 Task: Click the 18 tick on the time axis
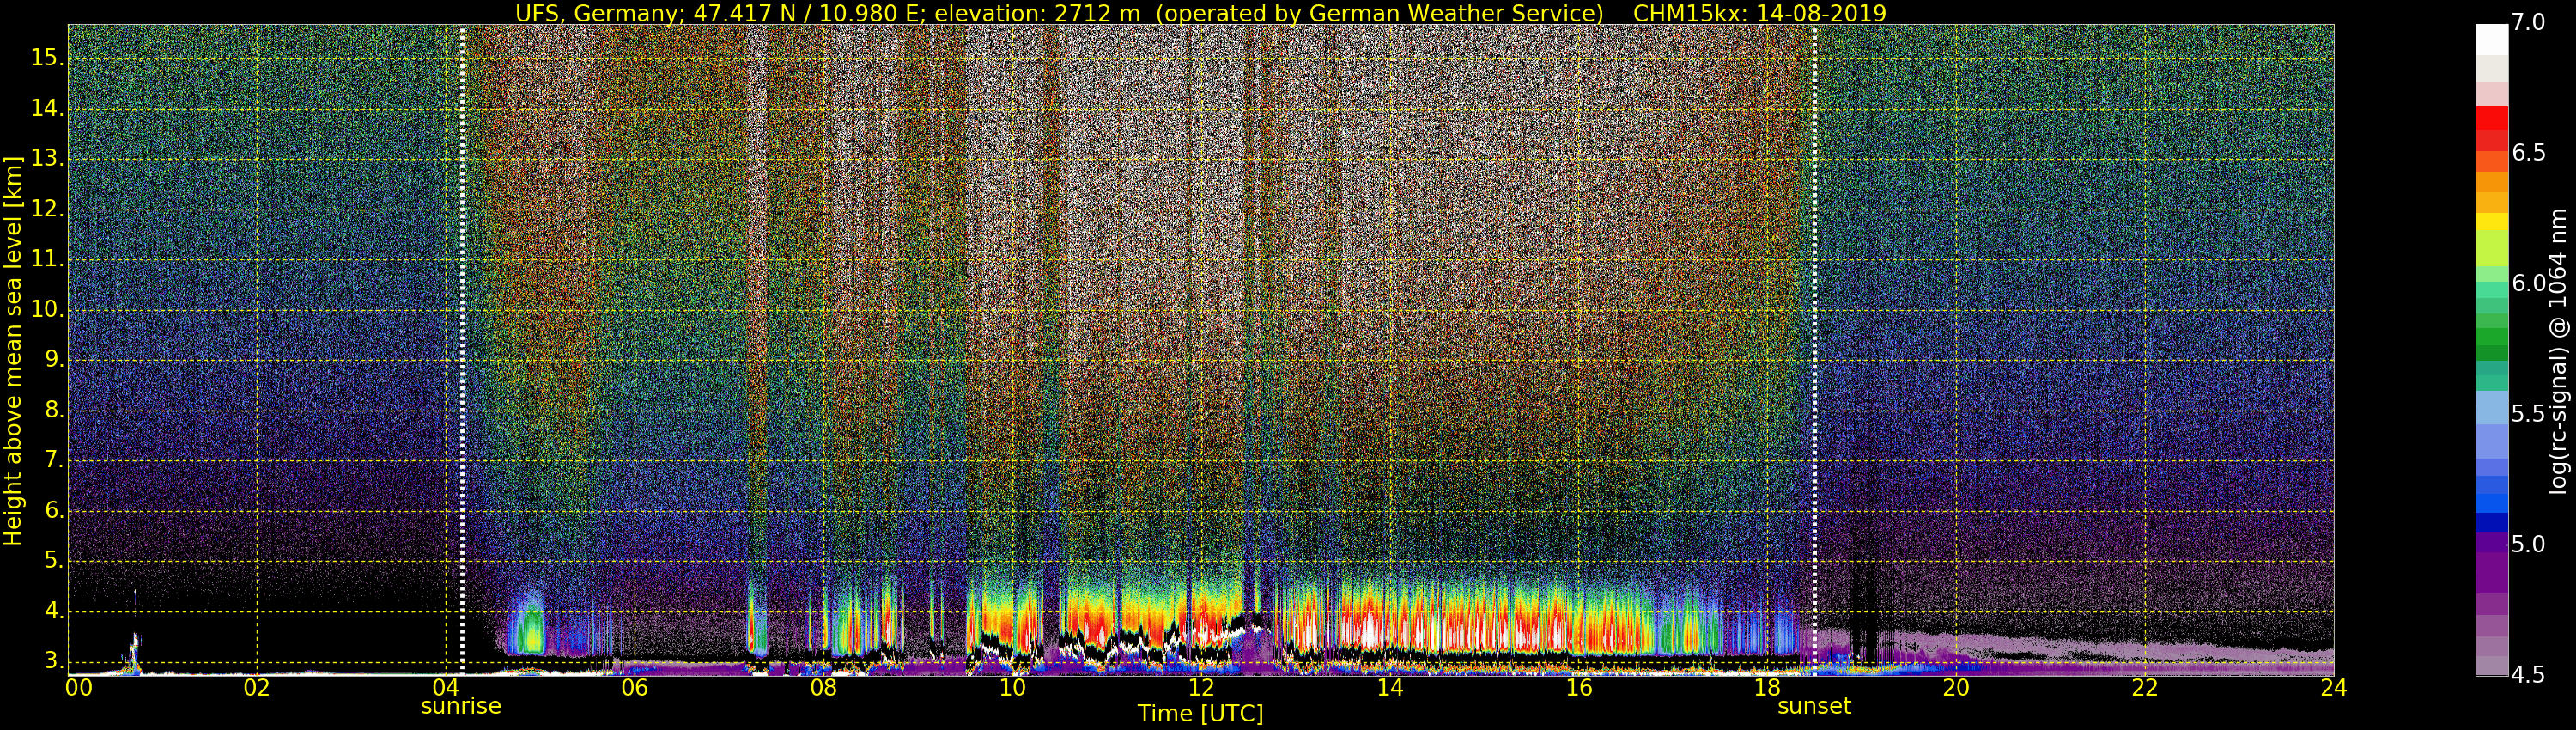tap(1767, 688)
